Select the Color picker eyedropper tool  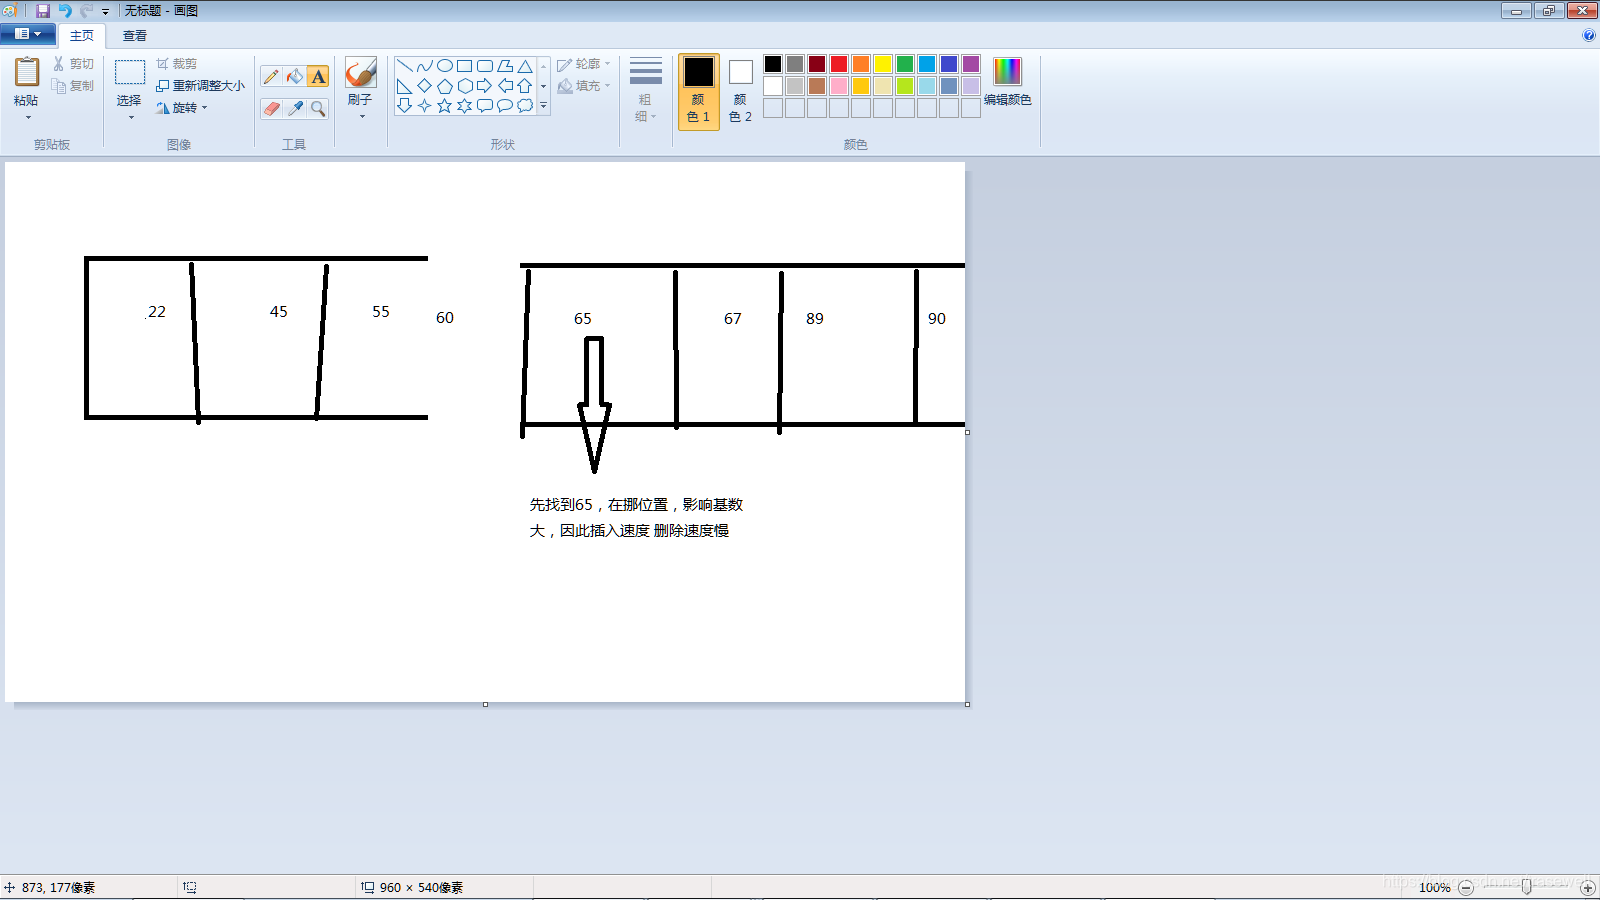295,108
